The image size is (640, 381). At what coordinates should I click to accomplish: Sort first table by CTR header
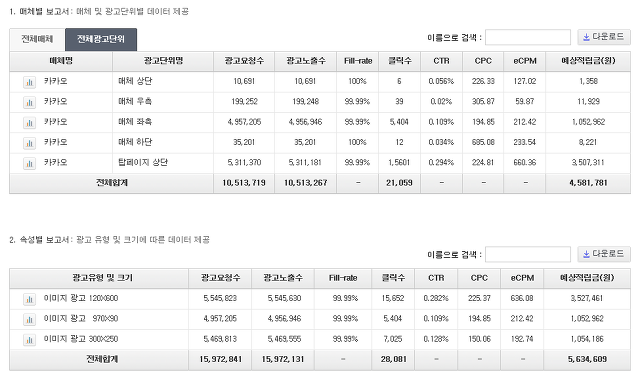(x=441, y=61)
